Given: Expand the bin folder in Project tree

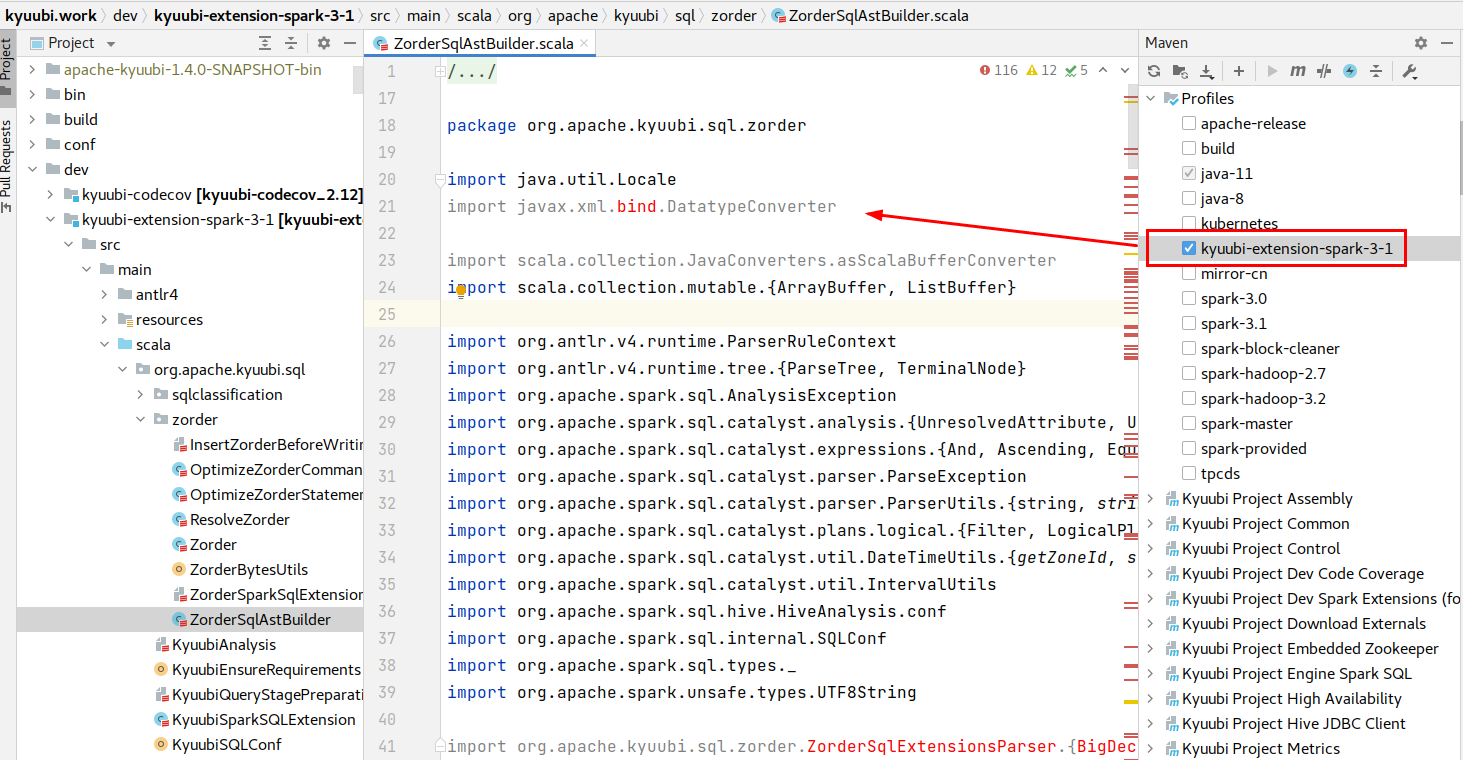Looking at the screenshot, I should pyautogui.click(x=32, y=94).
